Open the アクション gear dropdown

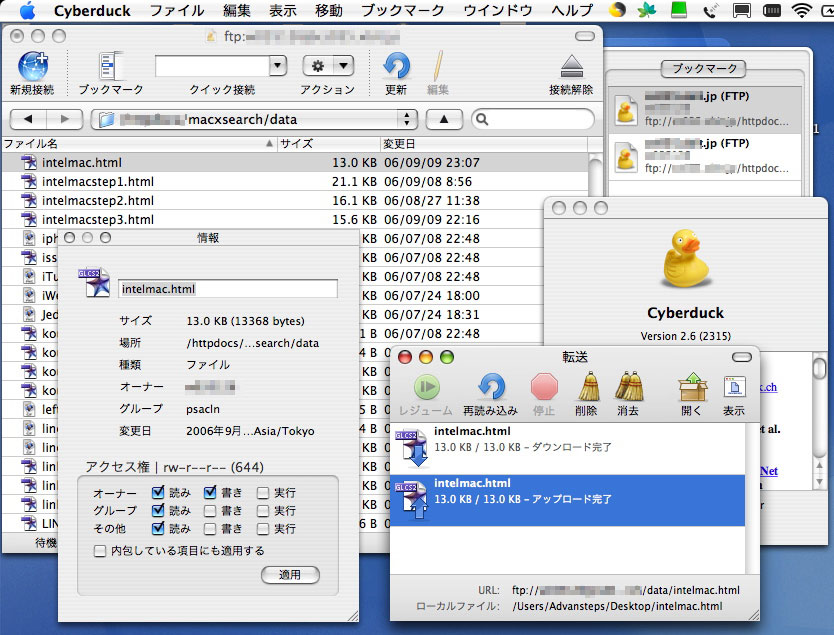pos(328,66)
